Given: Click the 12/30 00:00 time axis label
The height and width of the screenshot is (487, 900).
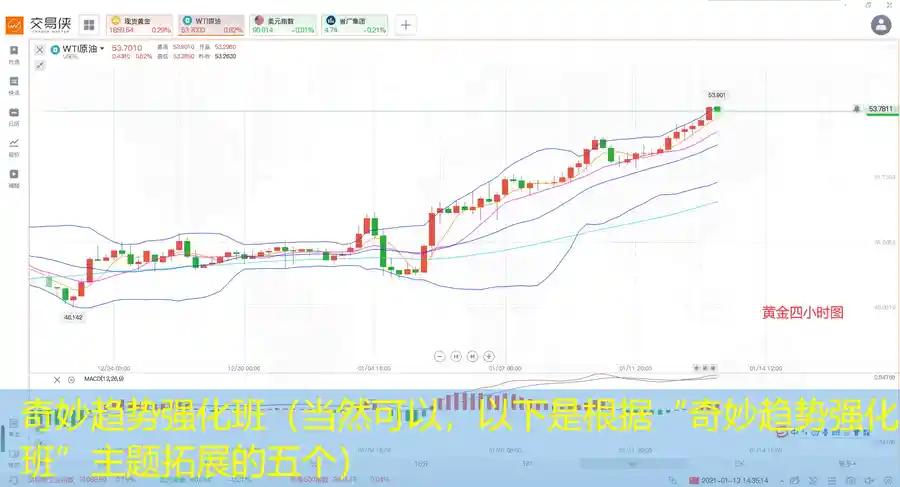Looking at the screenshot, I should tap(244, 368).
